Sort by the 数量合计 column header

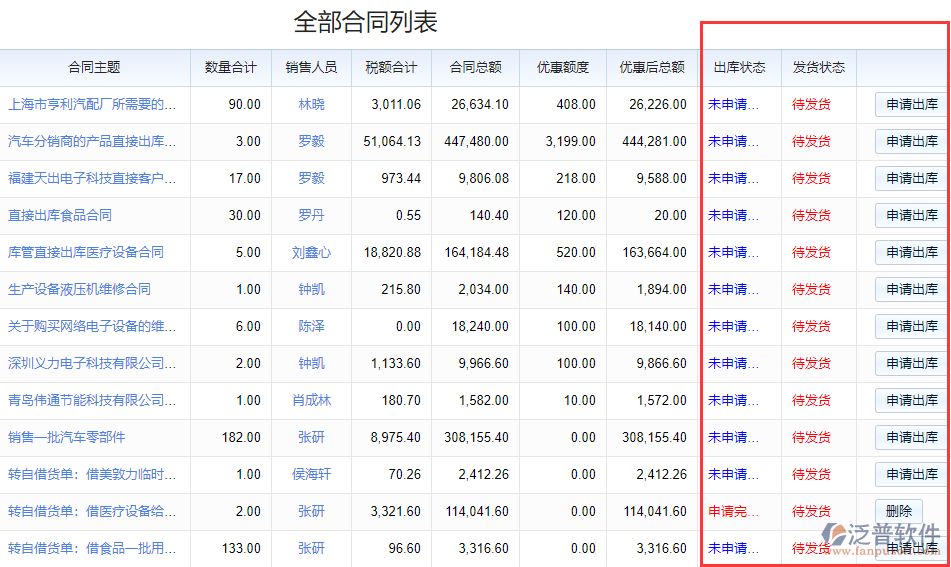coord(230,67)
